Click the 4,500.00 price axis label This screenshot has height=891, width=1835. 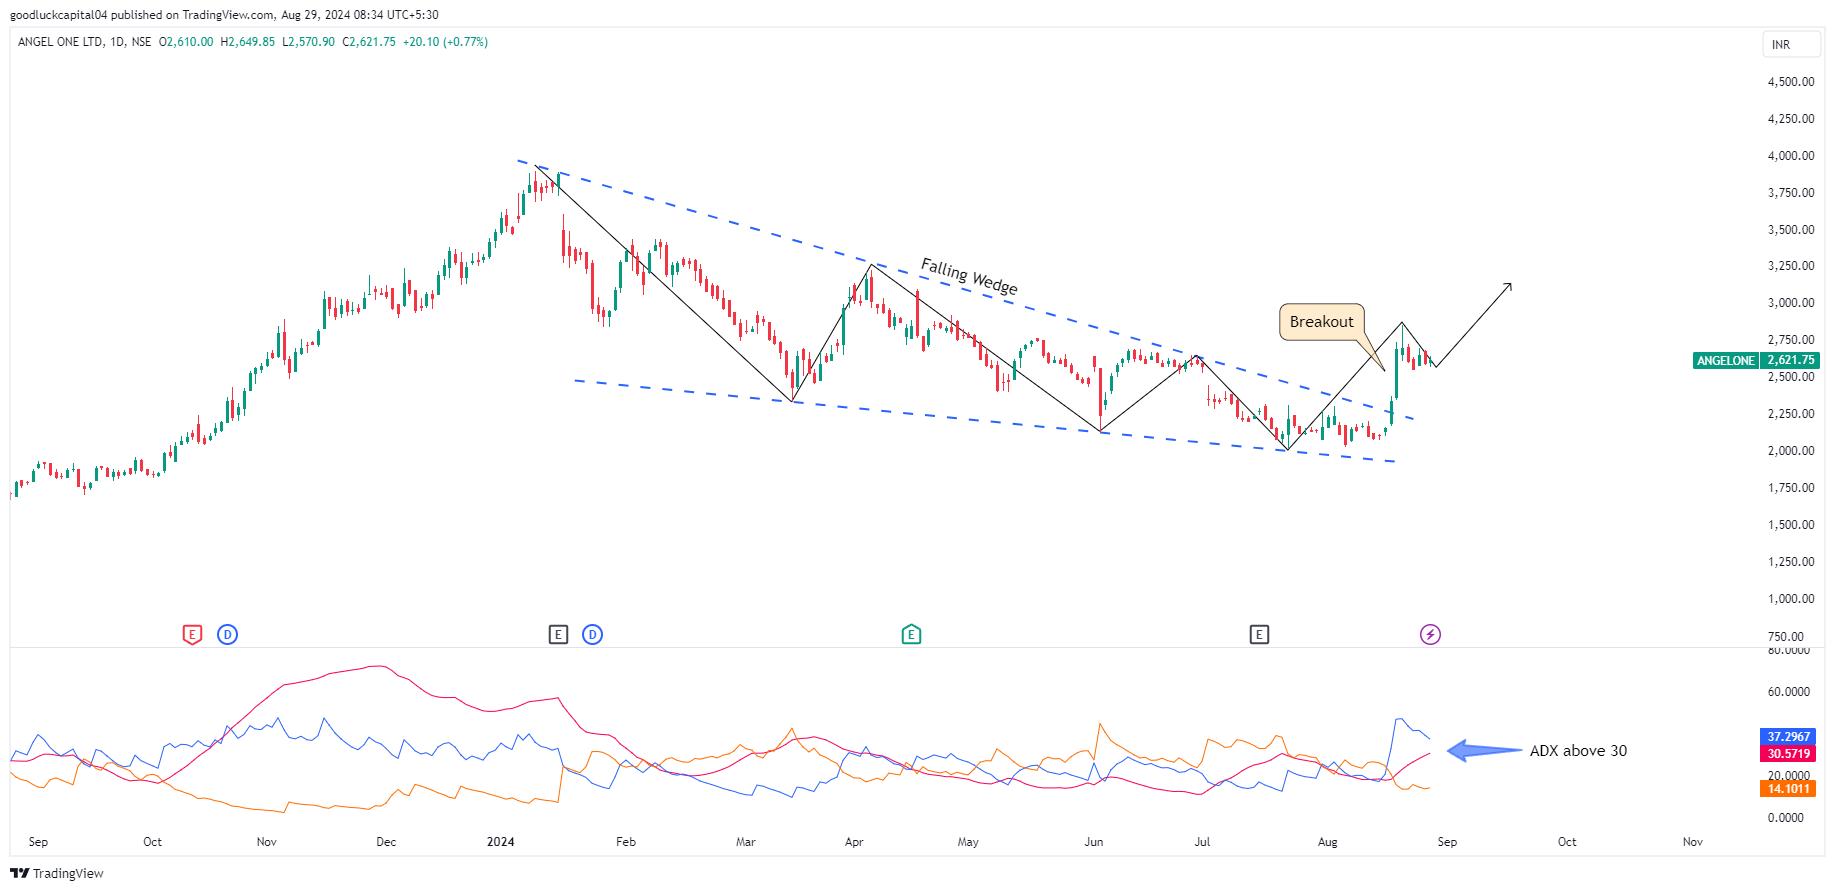click(x=1790, y=82)
